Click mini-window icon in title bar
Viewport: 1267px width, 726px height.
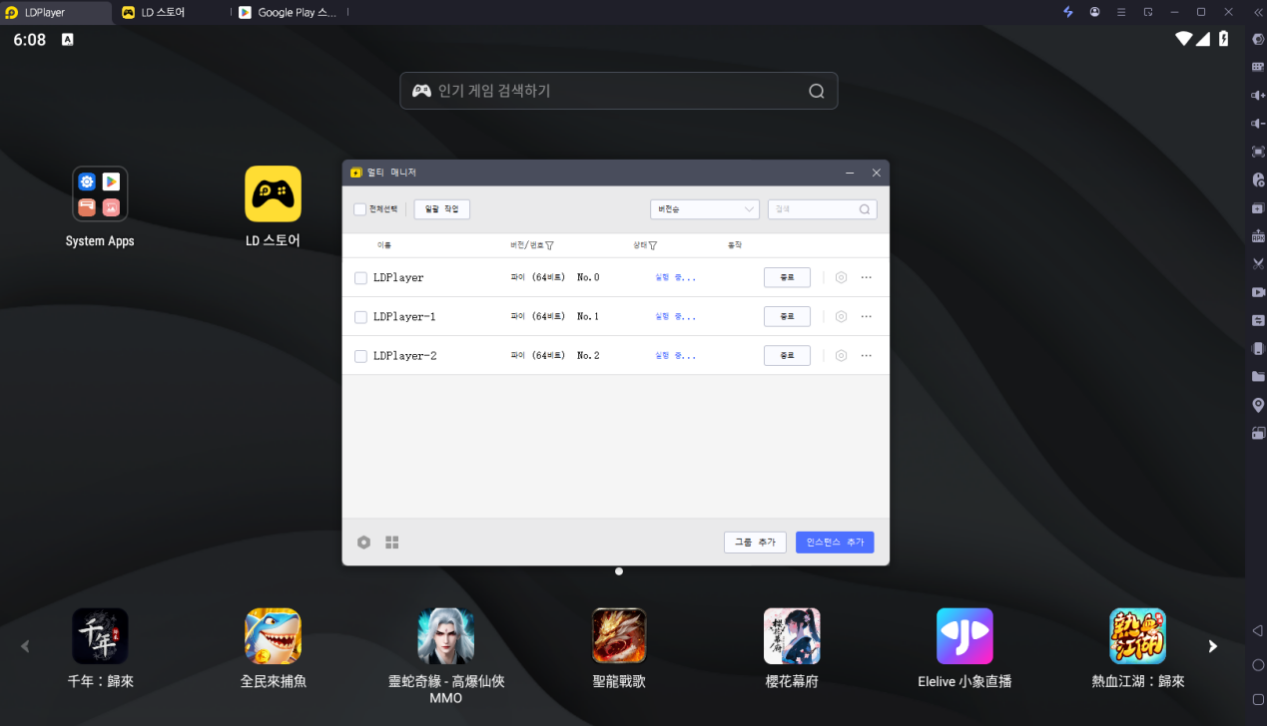(1148, 12)
